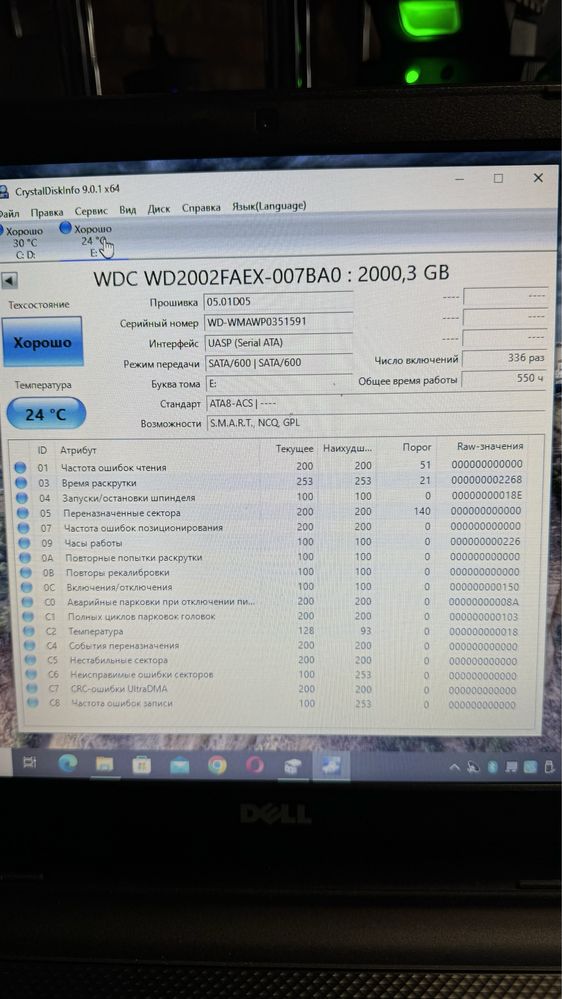Click the serial number field WD-WMAWP0351591
This screenshot has height=999, width=562.
click(278, 322)
